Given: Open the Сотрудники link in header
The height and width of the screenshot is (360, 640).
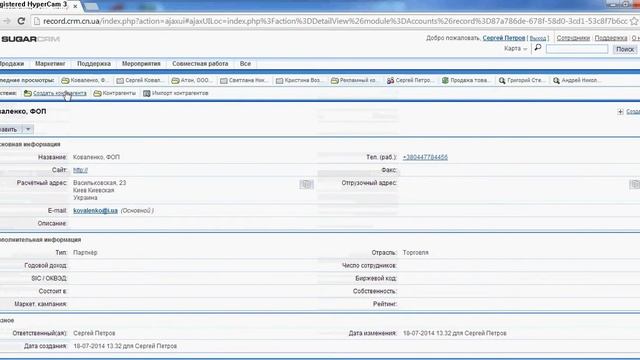Looking at the screenshot, I should (x=573, y=38).
